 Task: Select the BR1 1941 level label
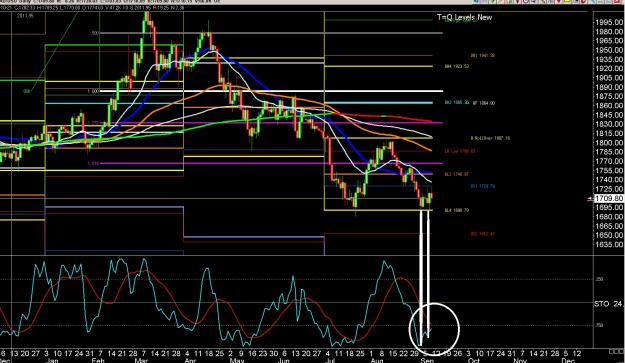click(x=483, y=56)
